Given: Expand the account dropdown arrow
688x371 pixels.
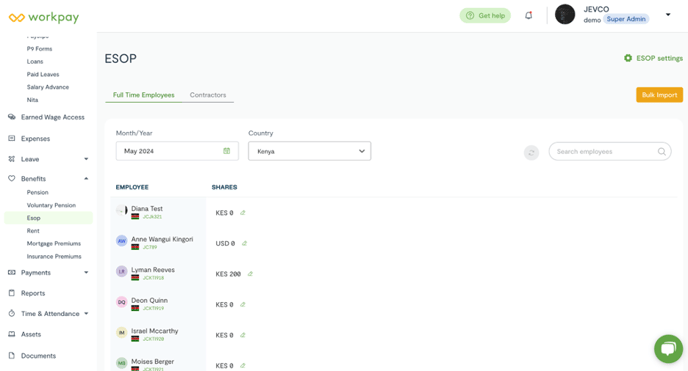Looking at the screenshot, I should [x=668, y=14].
